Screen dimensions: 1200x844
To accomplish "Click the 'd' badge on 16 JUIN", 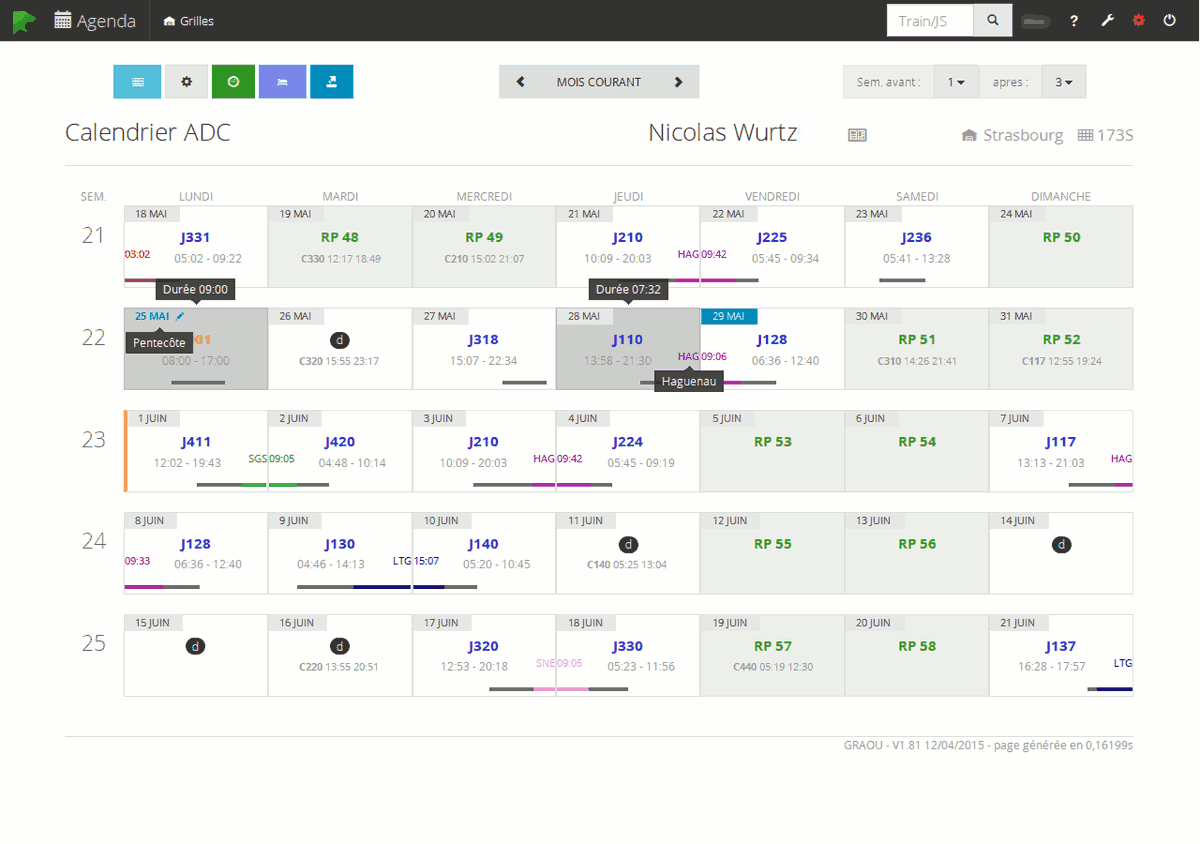I will click(x=340, y=646).
